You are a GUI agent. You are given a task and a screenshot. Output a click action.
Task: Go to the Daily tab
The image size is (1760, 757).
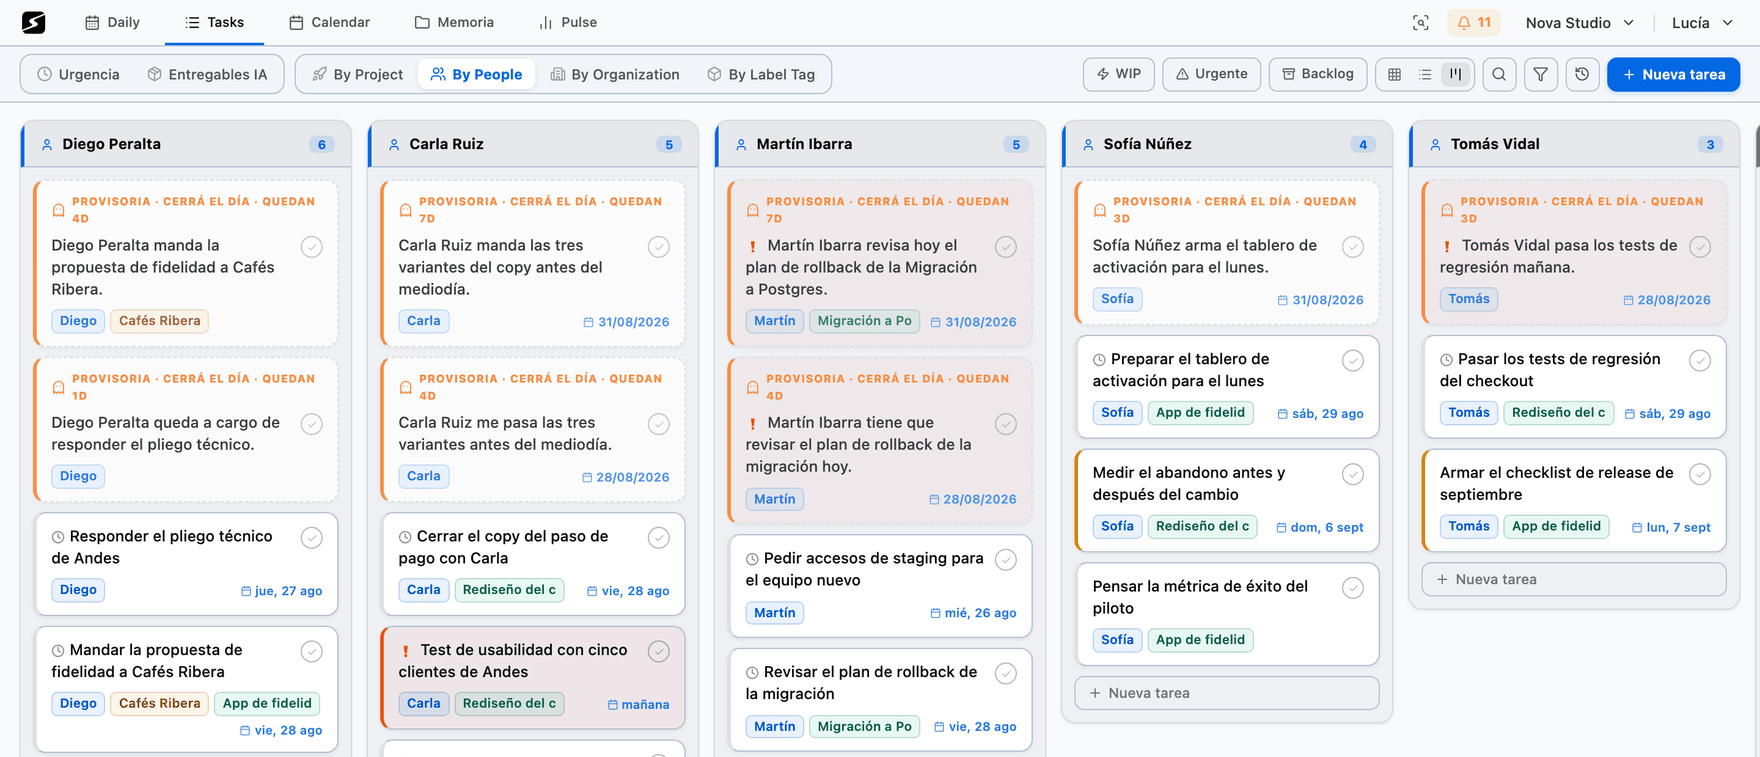(x=112, y=22)
